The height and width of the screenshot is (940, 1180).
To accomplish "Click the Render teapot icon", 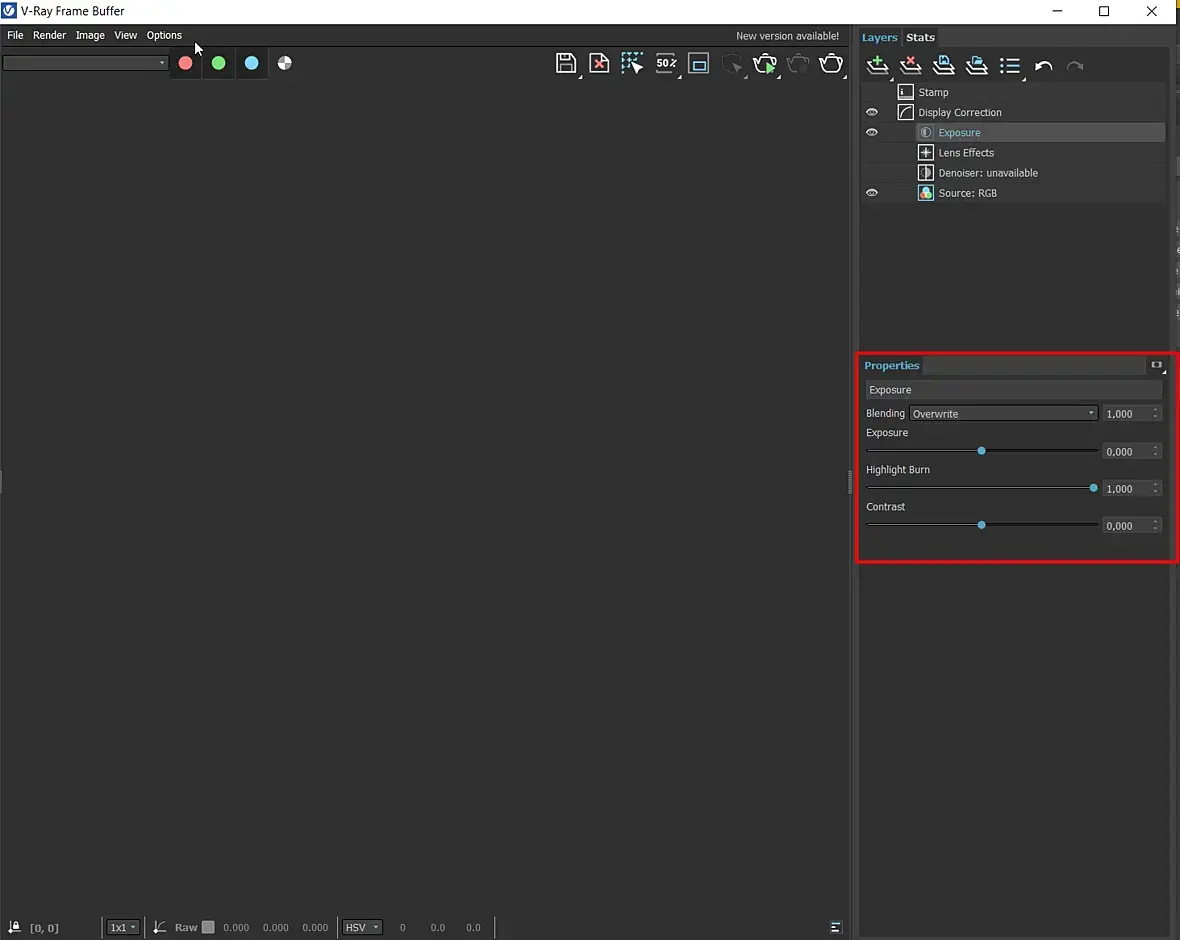I will point(832,63).
